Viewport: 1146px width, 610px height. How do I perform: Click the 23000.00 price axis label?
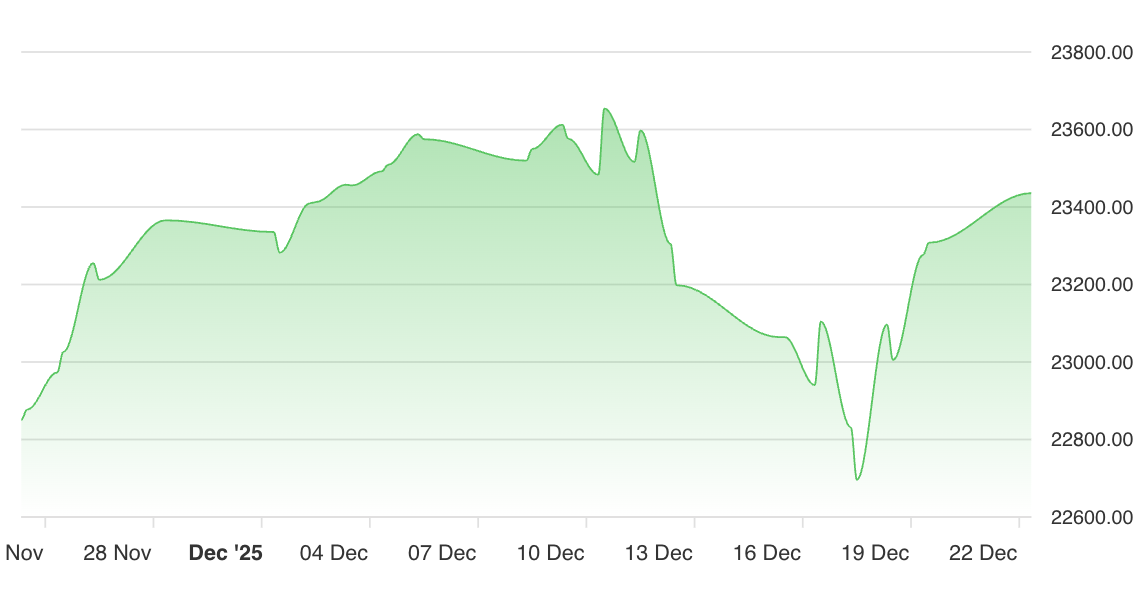tap(1091, 362)
